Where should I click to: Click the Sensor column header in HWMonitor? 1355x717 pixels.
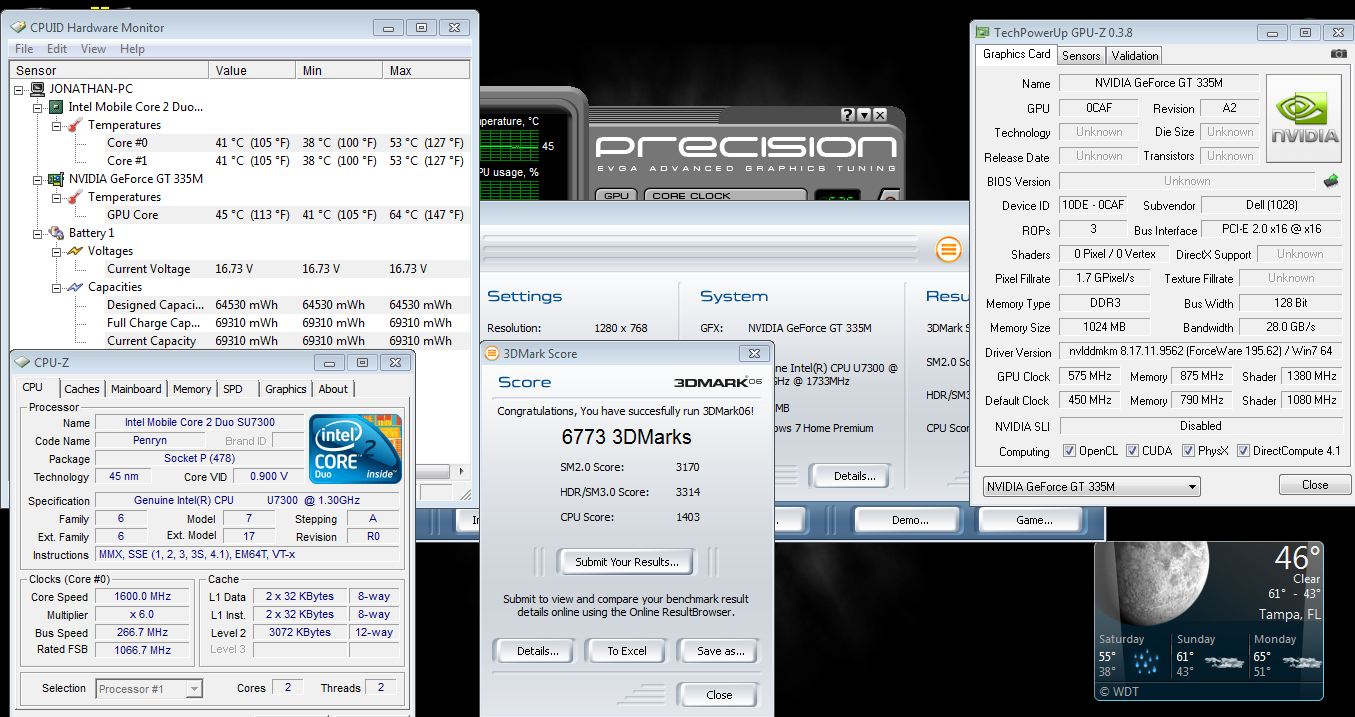point(110,71)
